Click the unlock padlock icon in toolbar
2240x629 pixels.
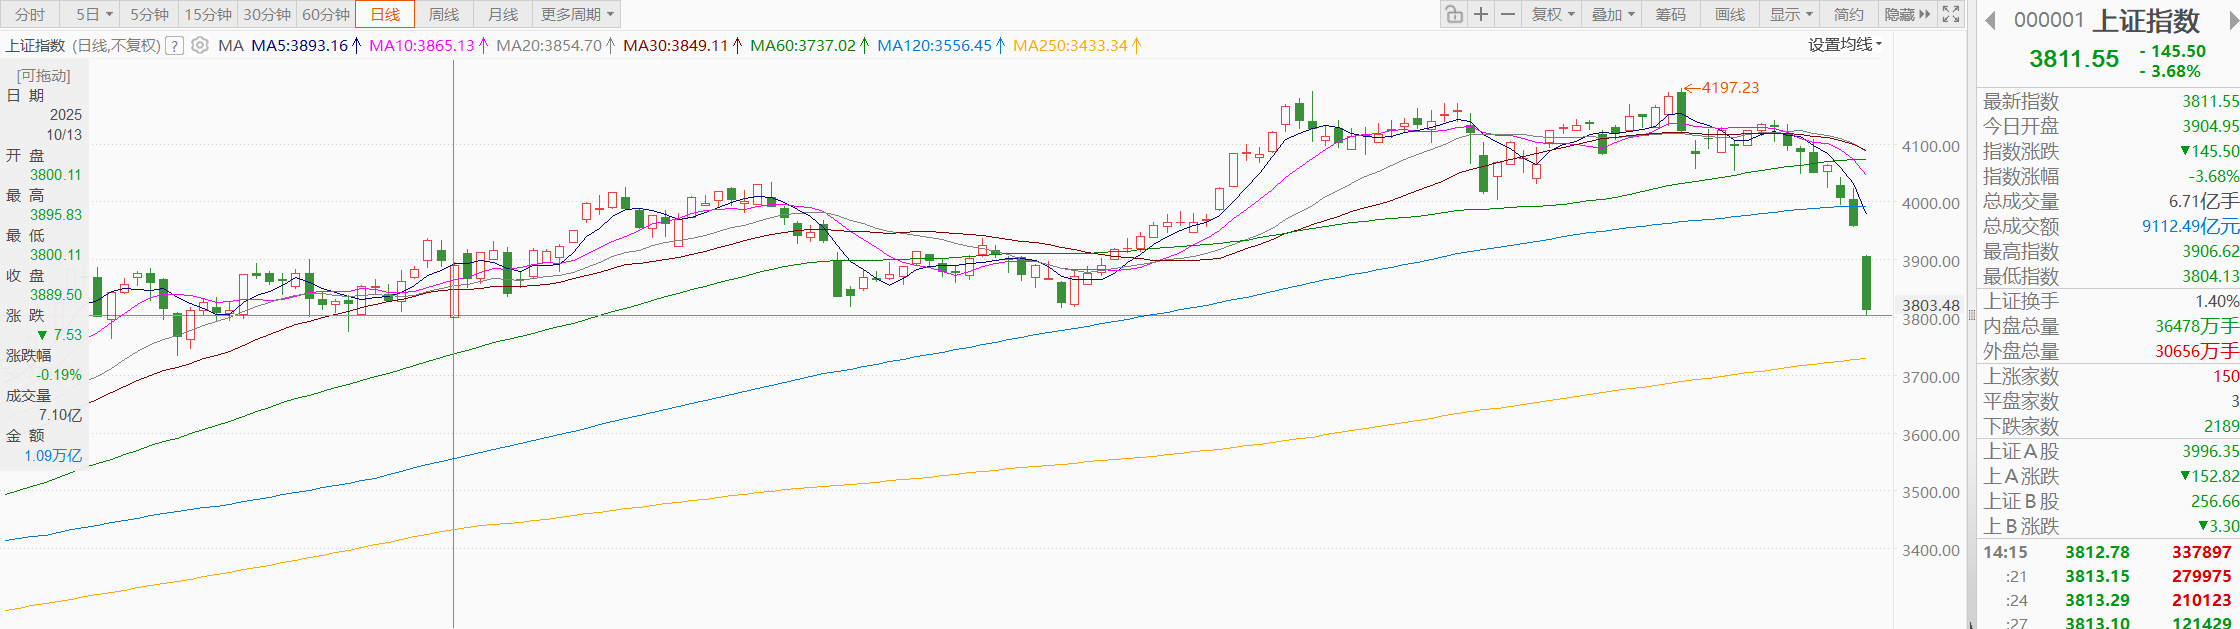[1454, 14]
